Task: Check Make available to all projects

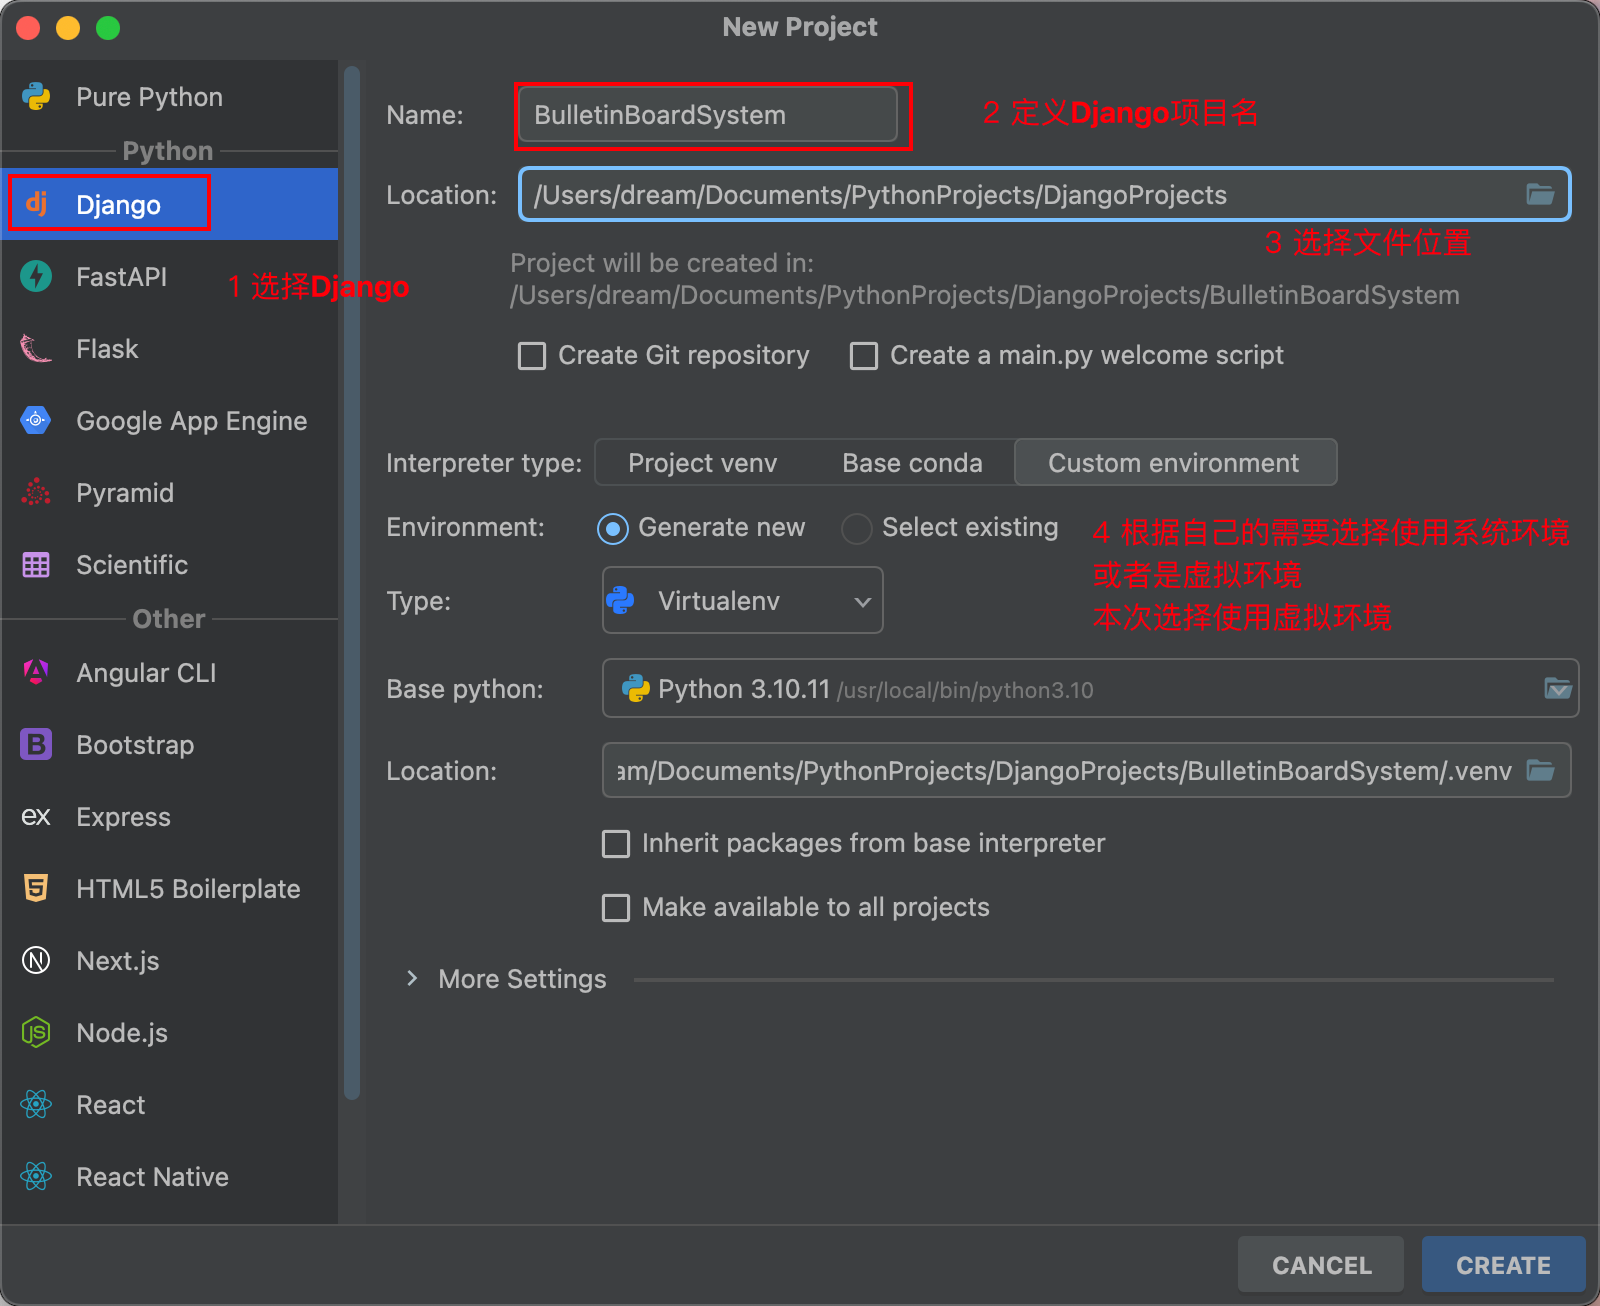Action: click(616, 908)
